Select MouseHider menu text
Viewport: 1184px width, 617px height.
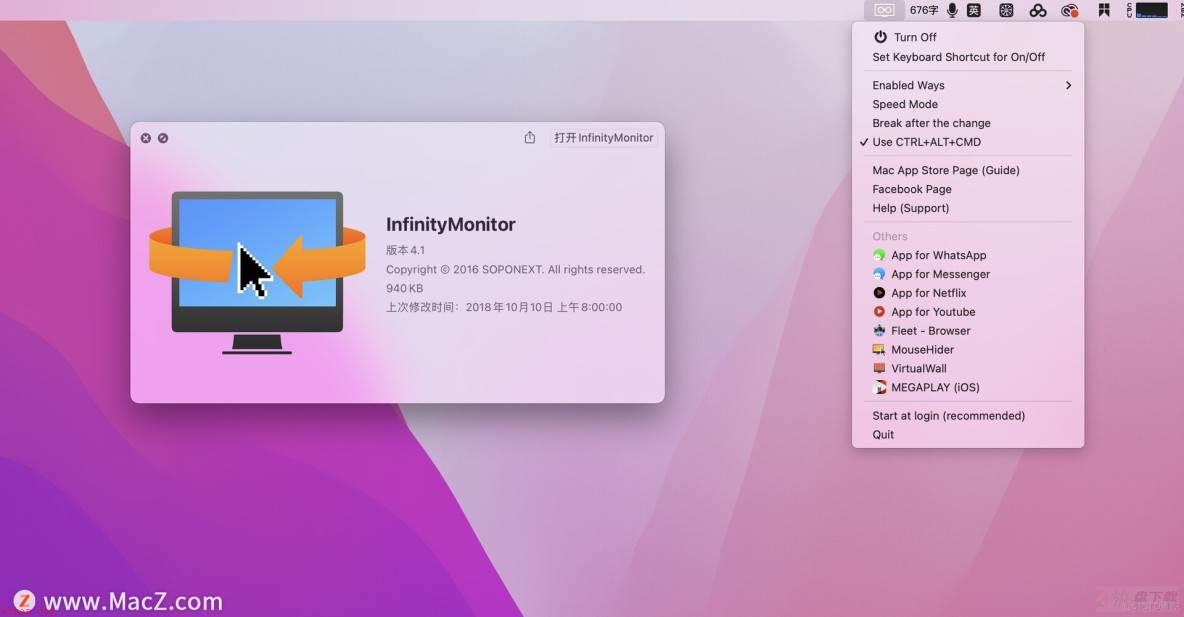pos(922,350)
